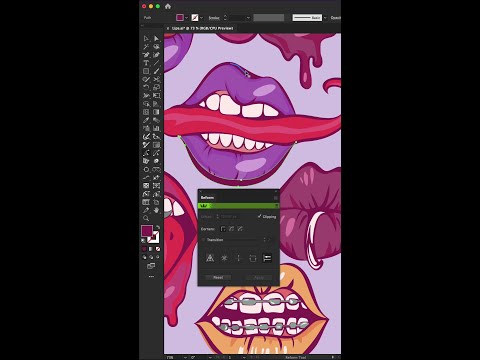The height and width of the screenshot is (360, 480).
Task: Select the Pen tool
Action: click(146, 55)
